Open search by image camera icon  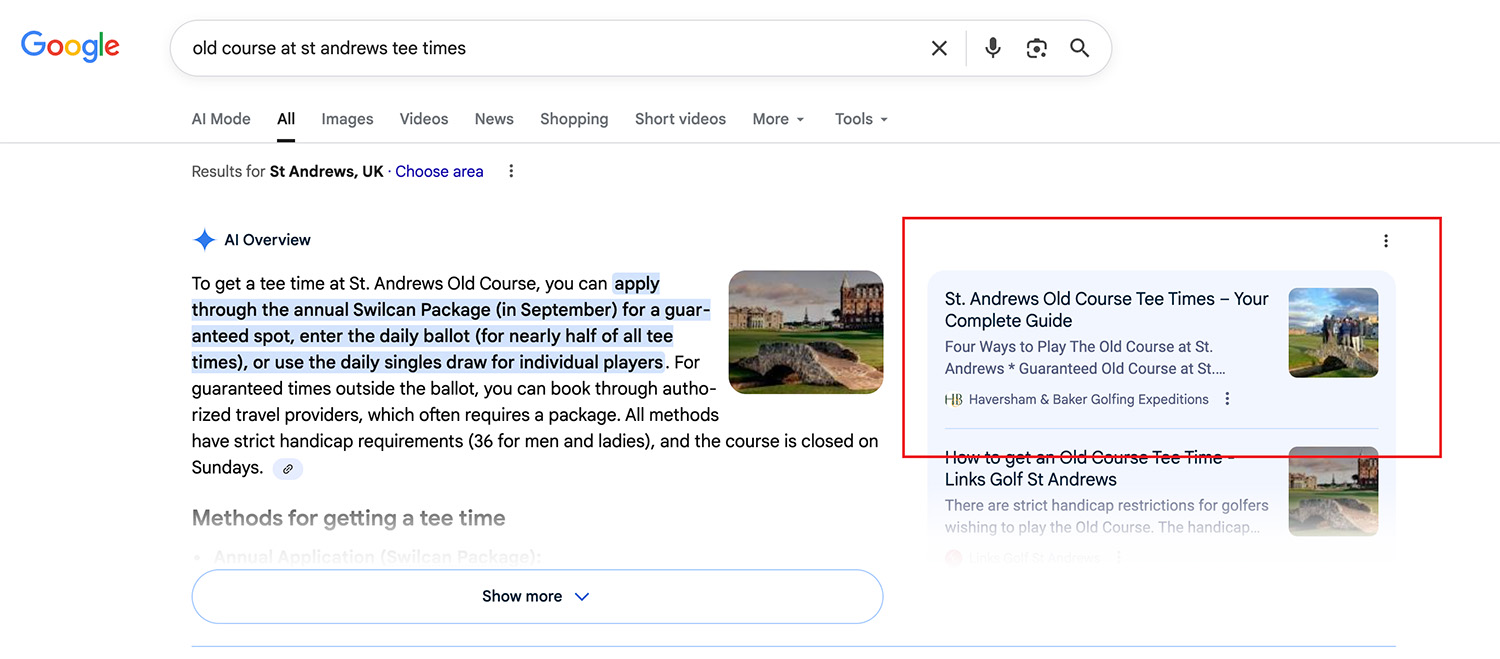click(1036, 48)
